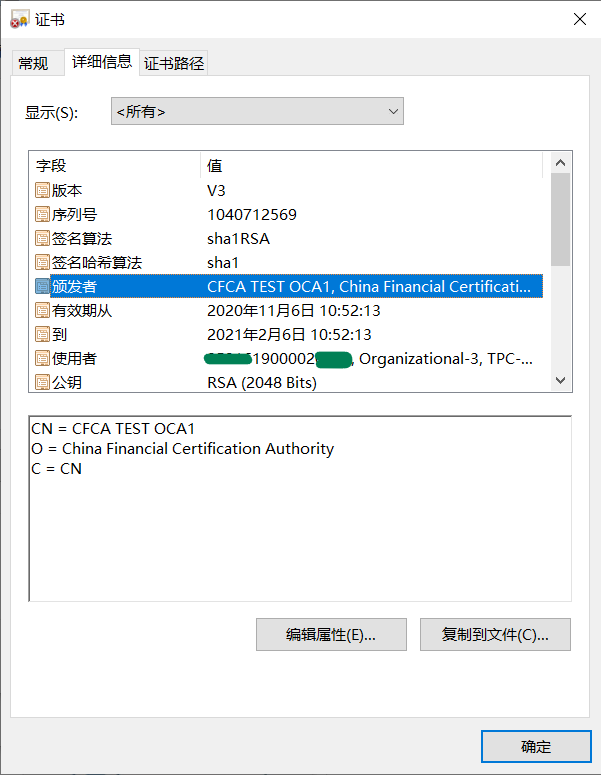The image size is (601, 775).
Task: Click the field list scroll down arrow
Action: [560, 380]
